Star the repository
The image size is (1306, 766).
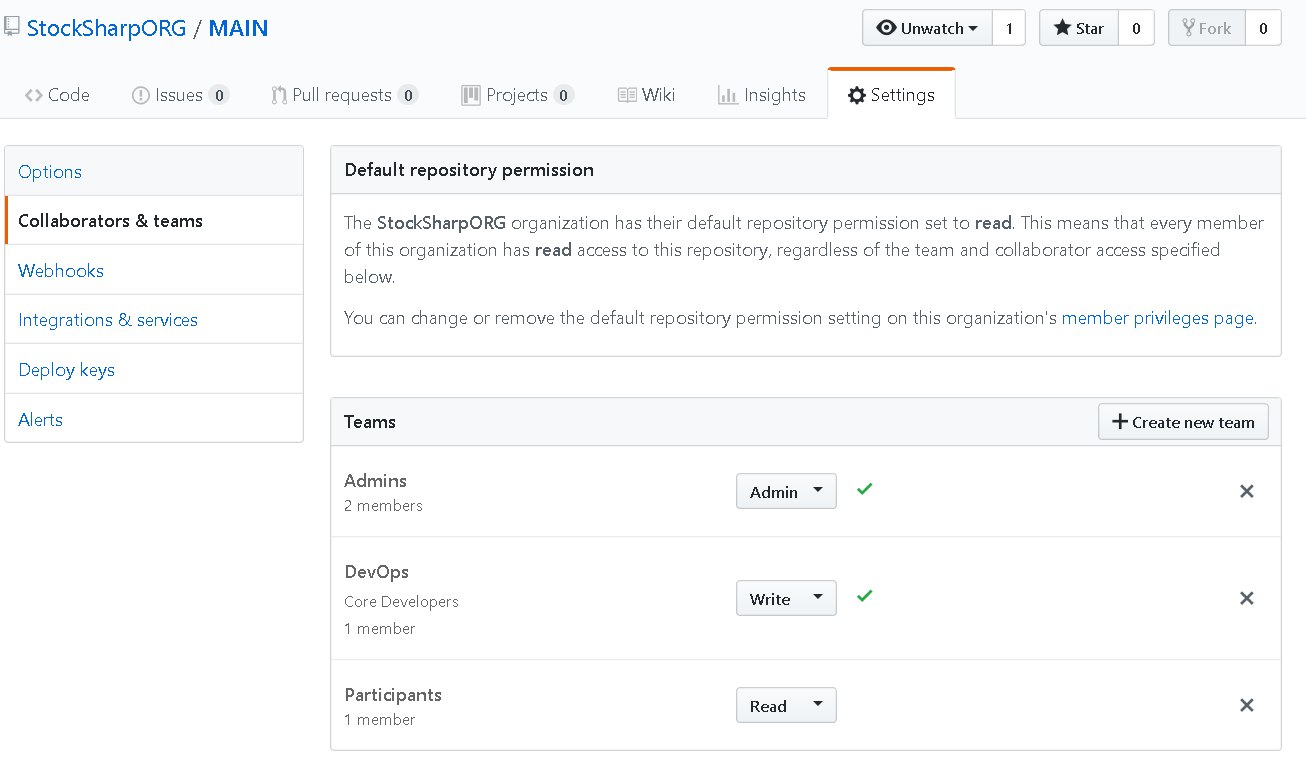1078,28
